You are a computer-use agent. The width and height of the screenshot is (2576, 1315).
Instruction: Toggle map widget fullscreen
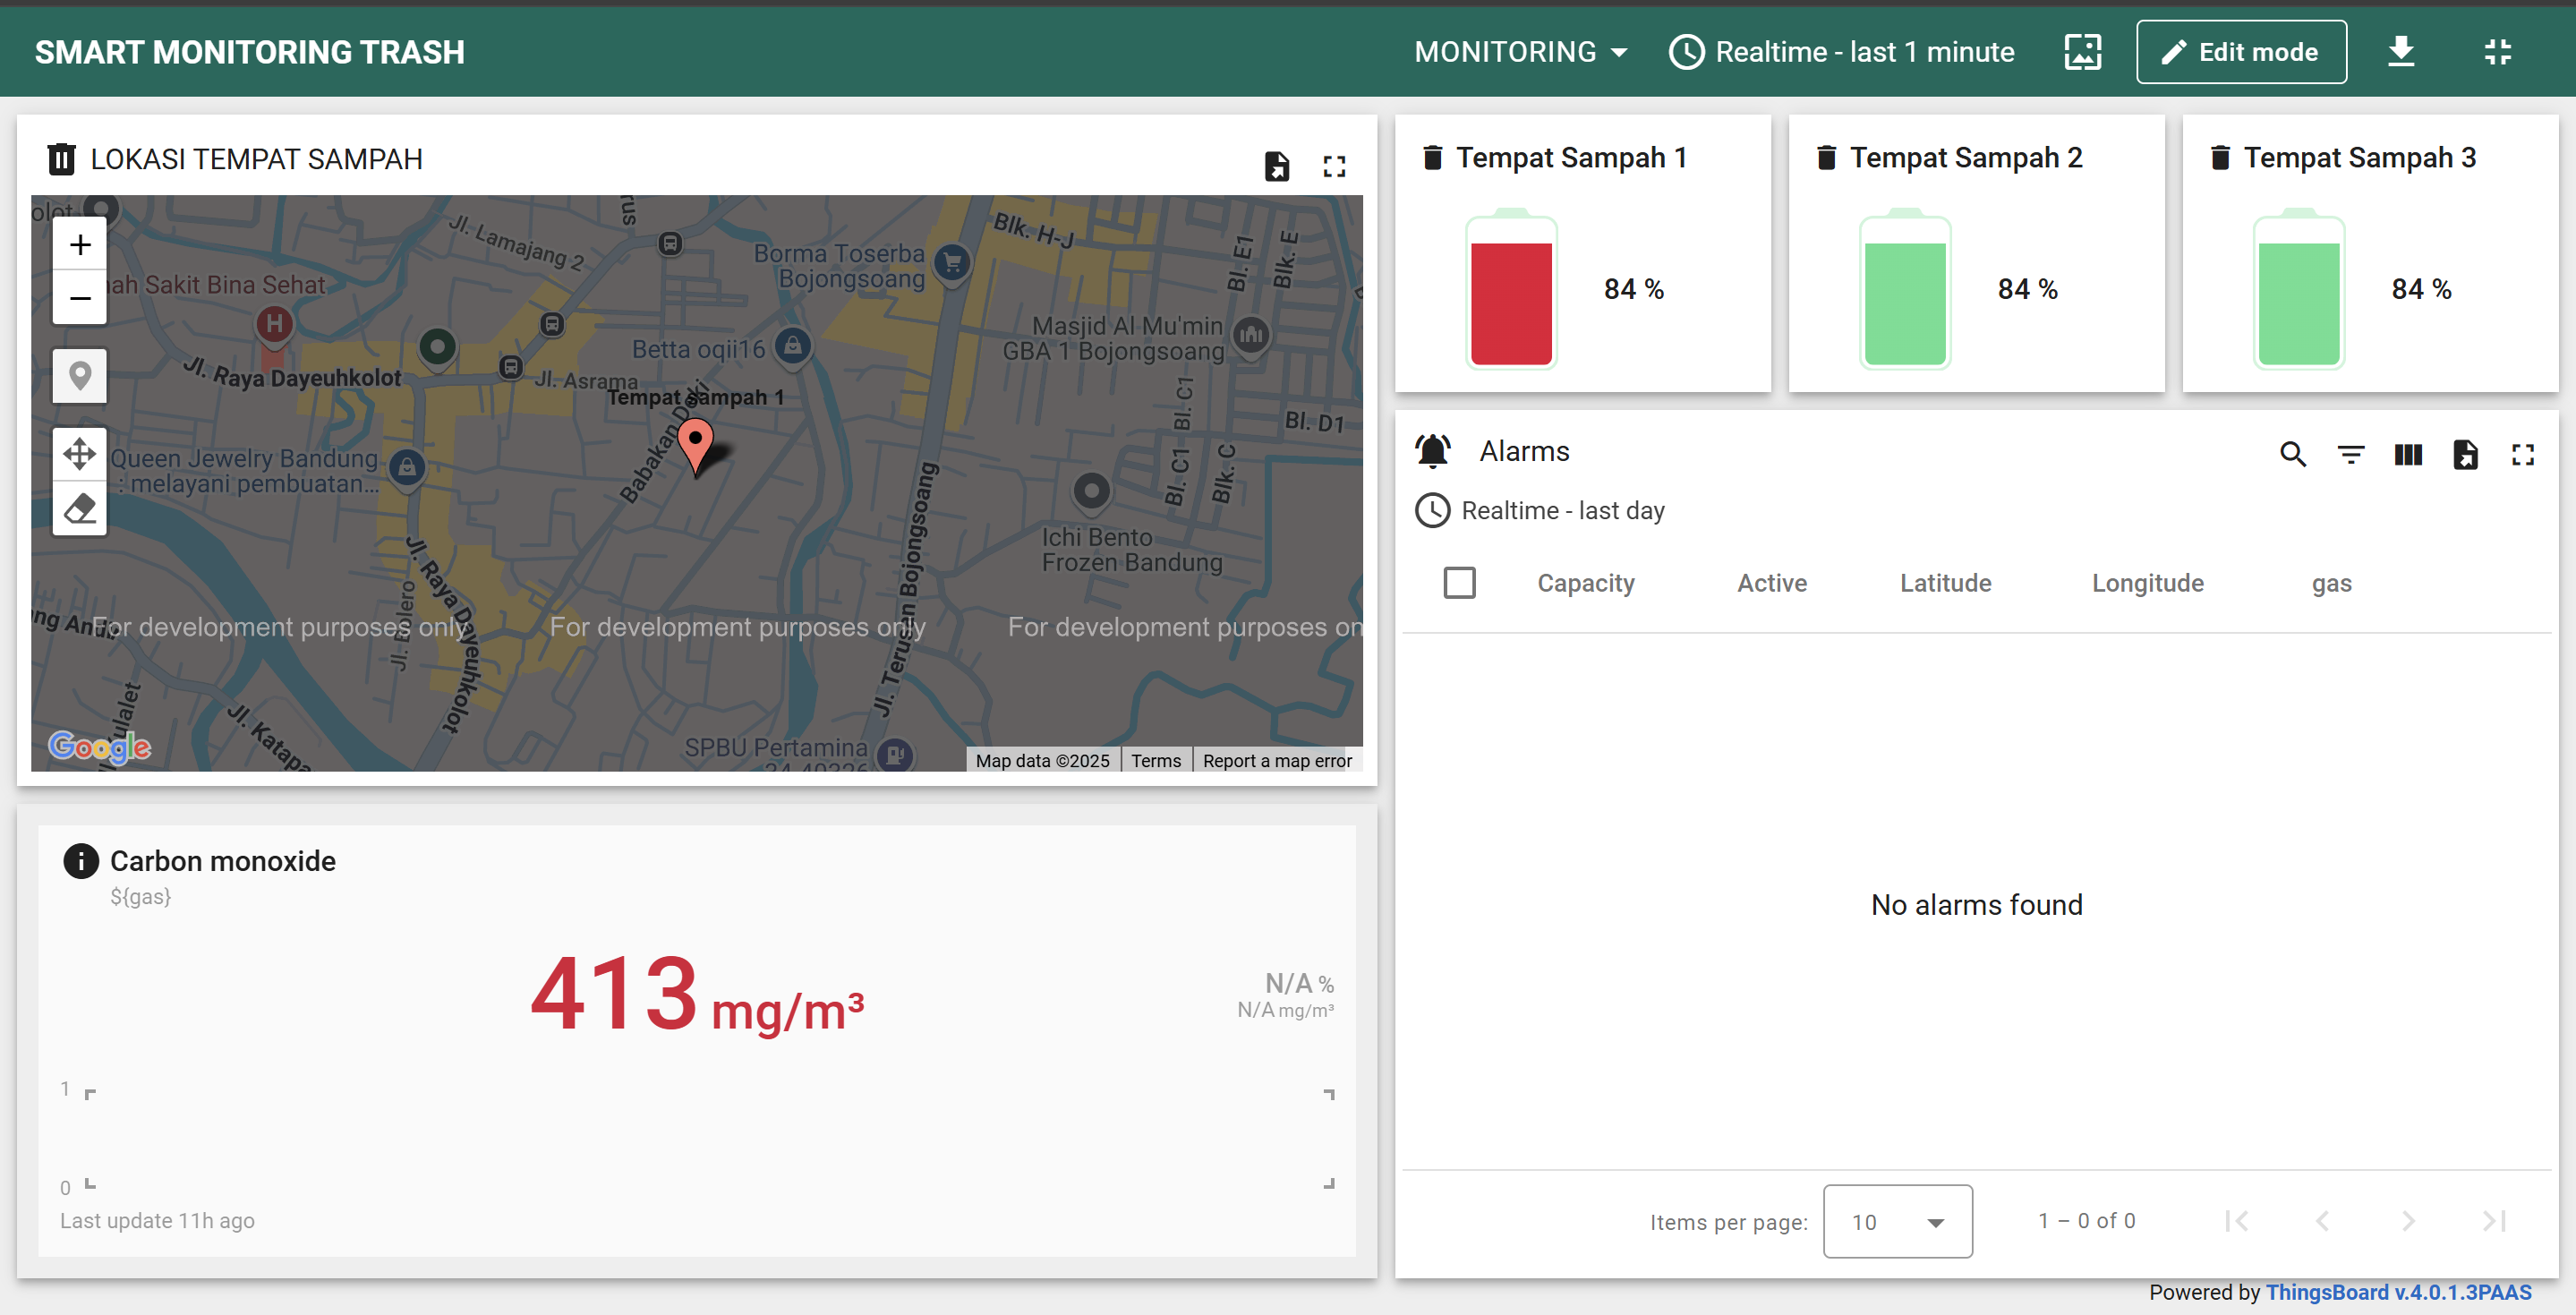click(x=1334, y=166)
